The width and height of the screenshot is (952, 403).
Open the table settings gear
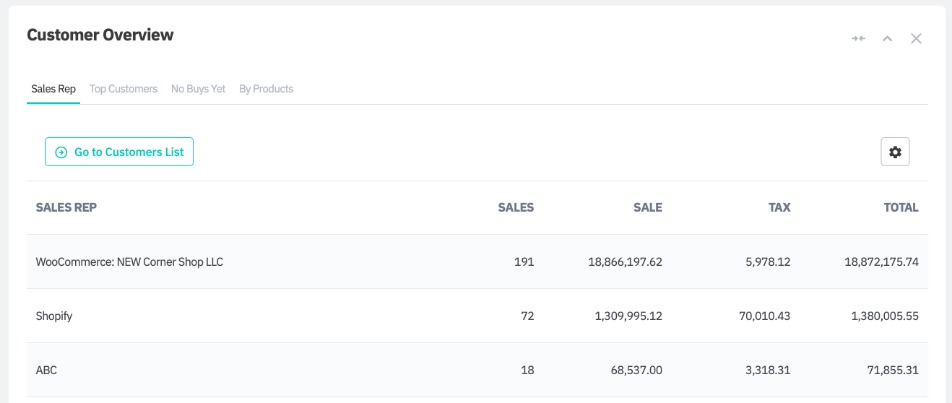coord(895,152)
